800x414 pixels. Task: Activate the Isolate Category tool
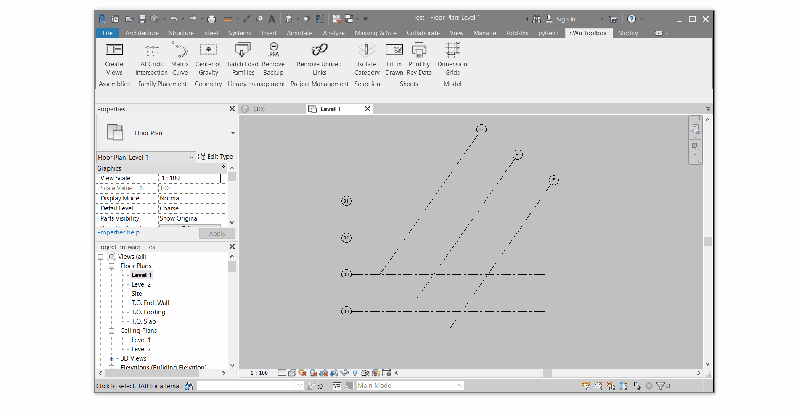tap(366, 59)
